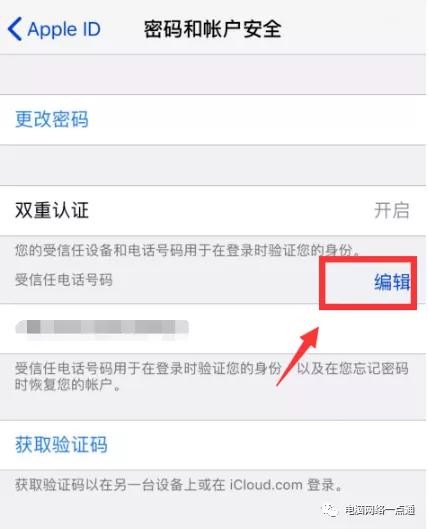The width and height of the screenshot is (428, 529).
Task: Click the iCloud.com text in the footer
Action: click(x=266, y=485)
